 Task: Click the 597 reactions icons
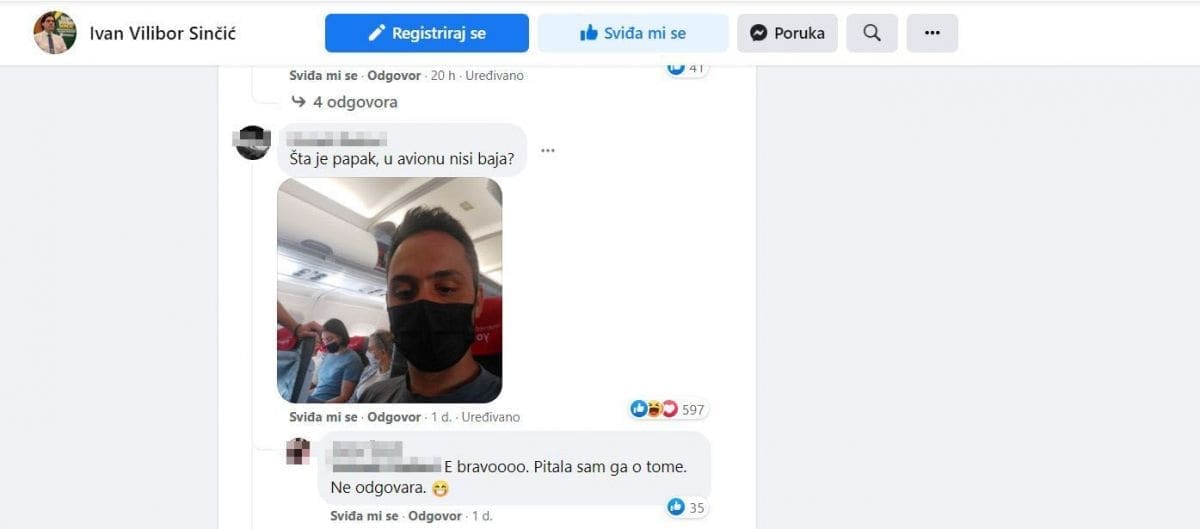tap(654, 409)
